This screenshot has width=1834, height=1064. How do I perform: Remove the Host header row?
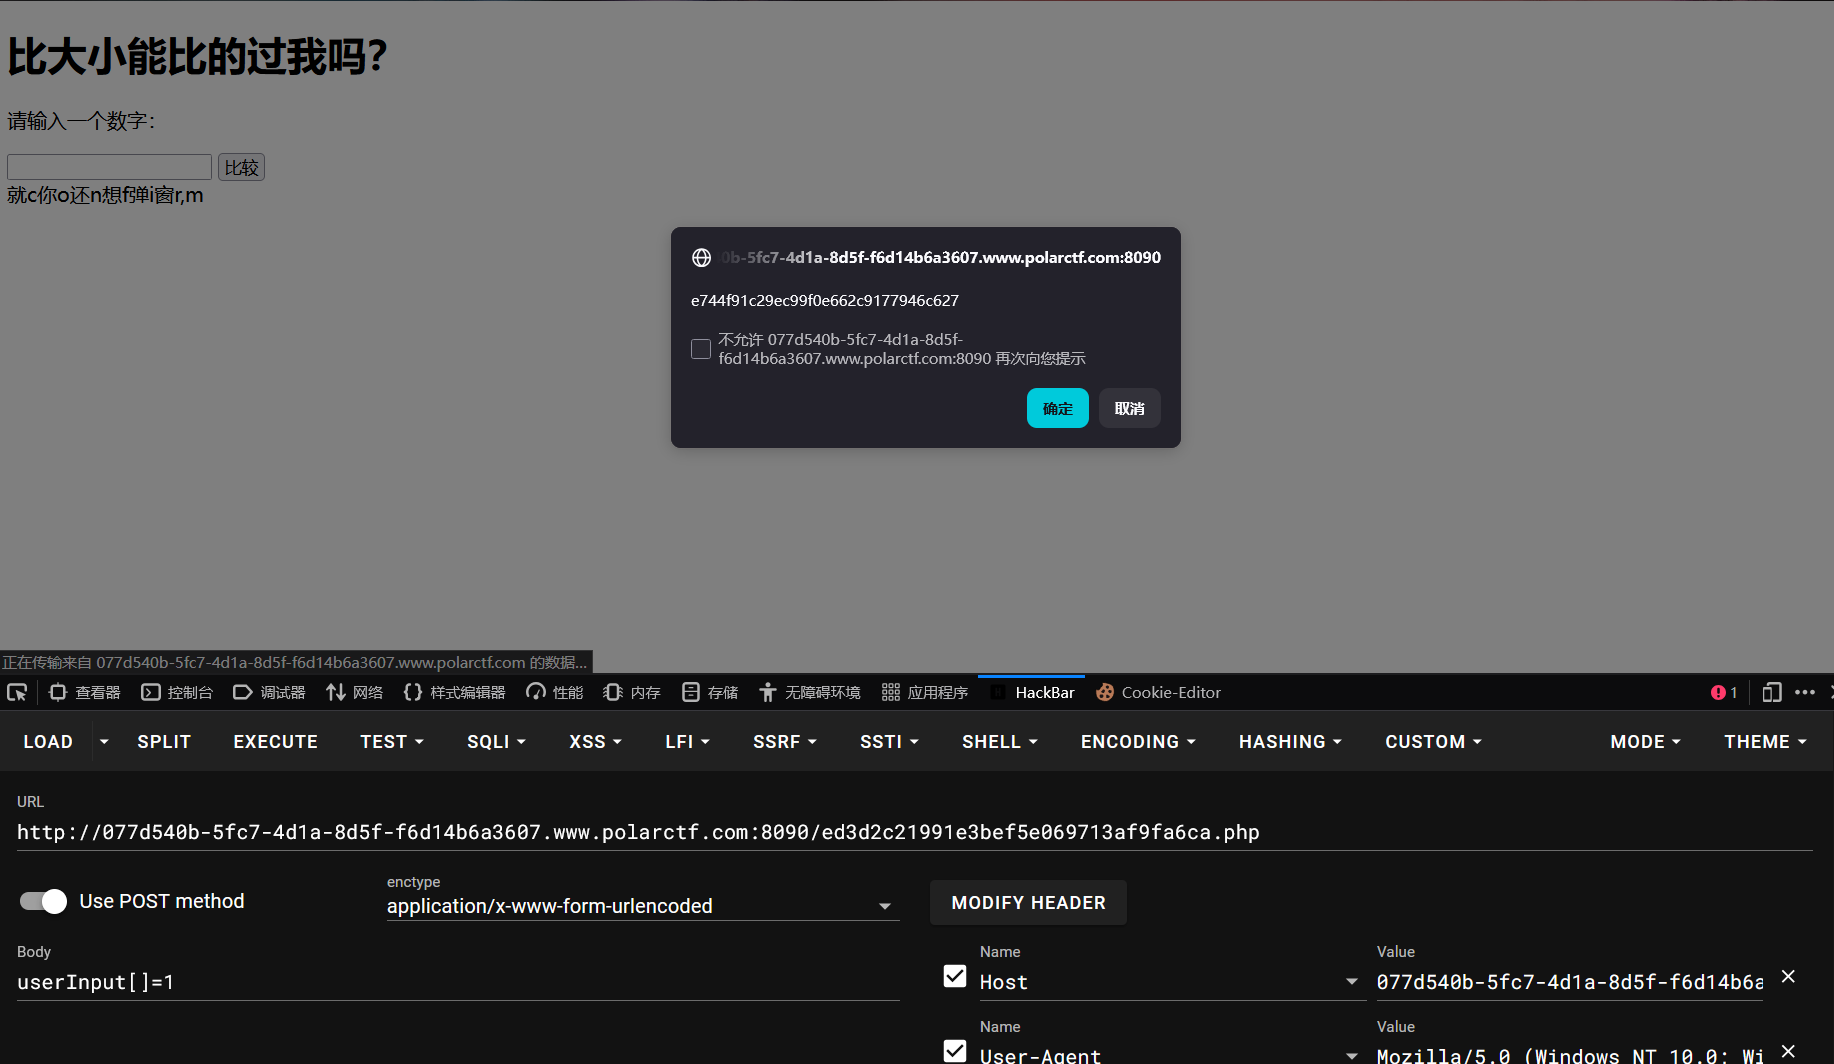tap(1788, 977)
